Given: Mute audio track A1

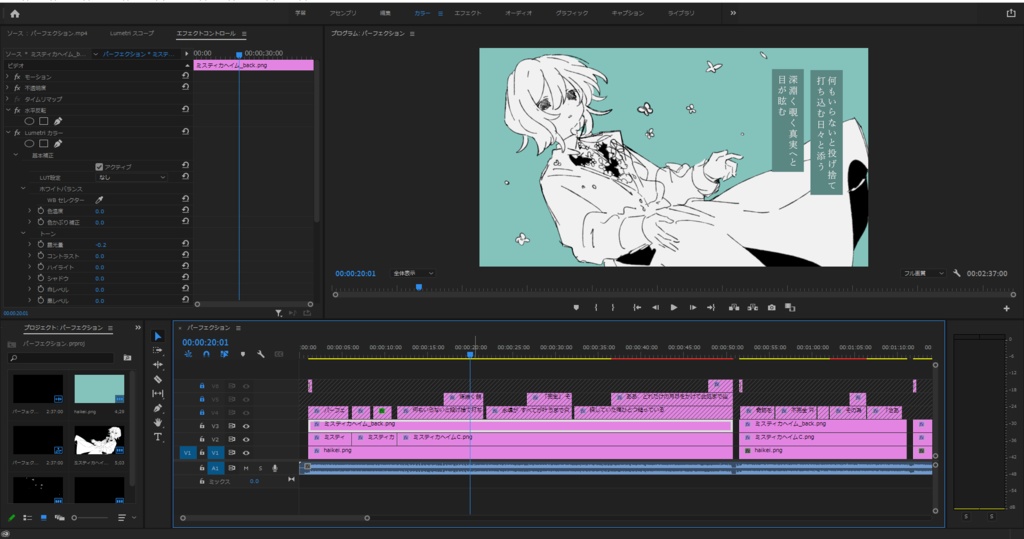Looking at the screenshot, I should pyautogui.click(x=246, y=468).
